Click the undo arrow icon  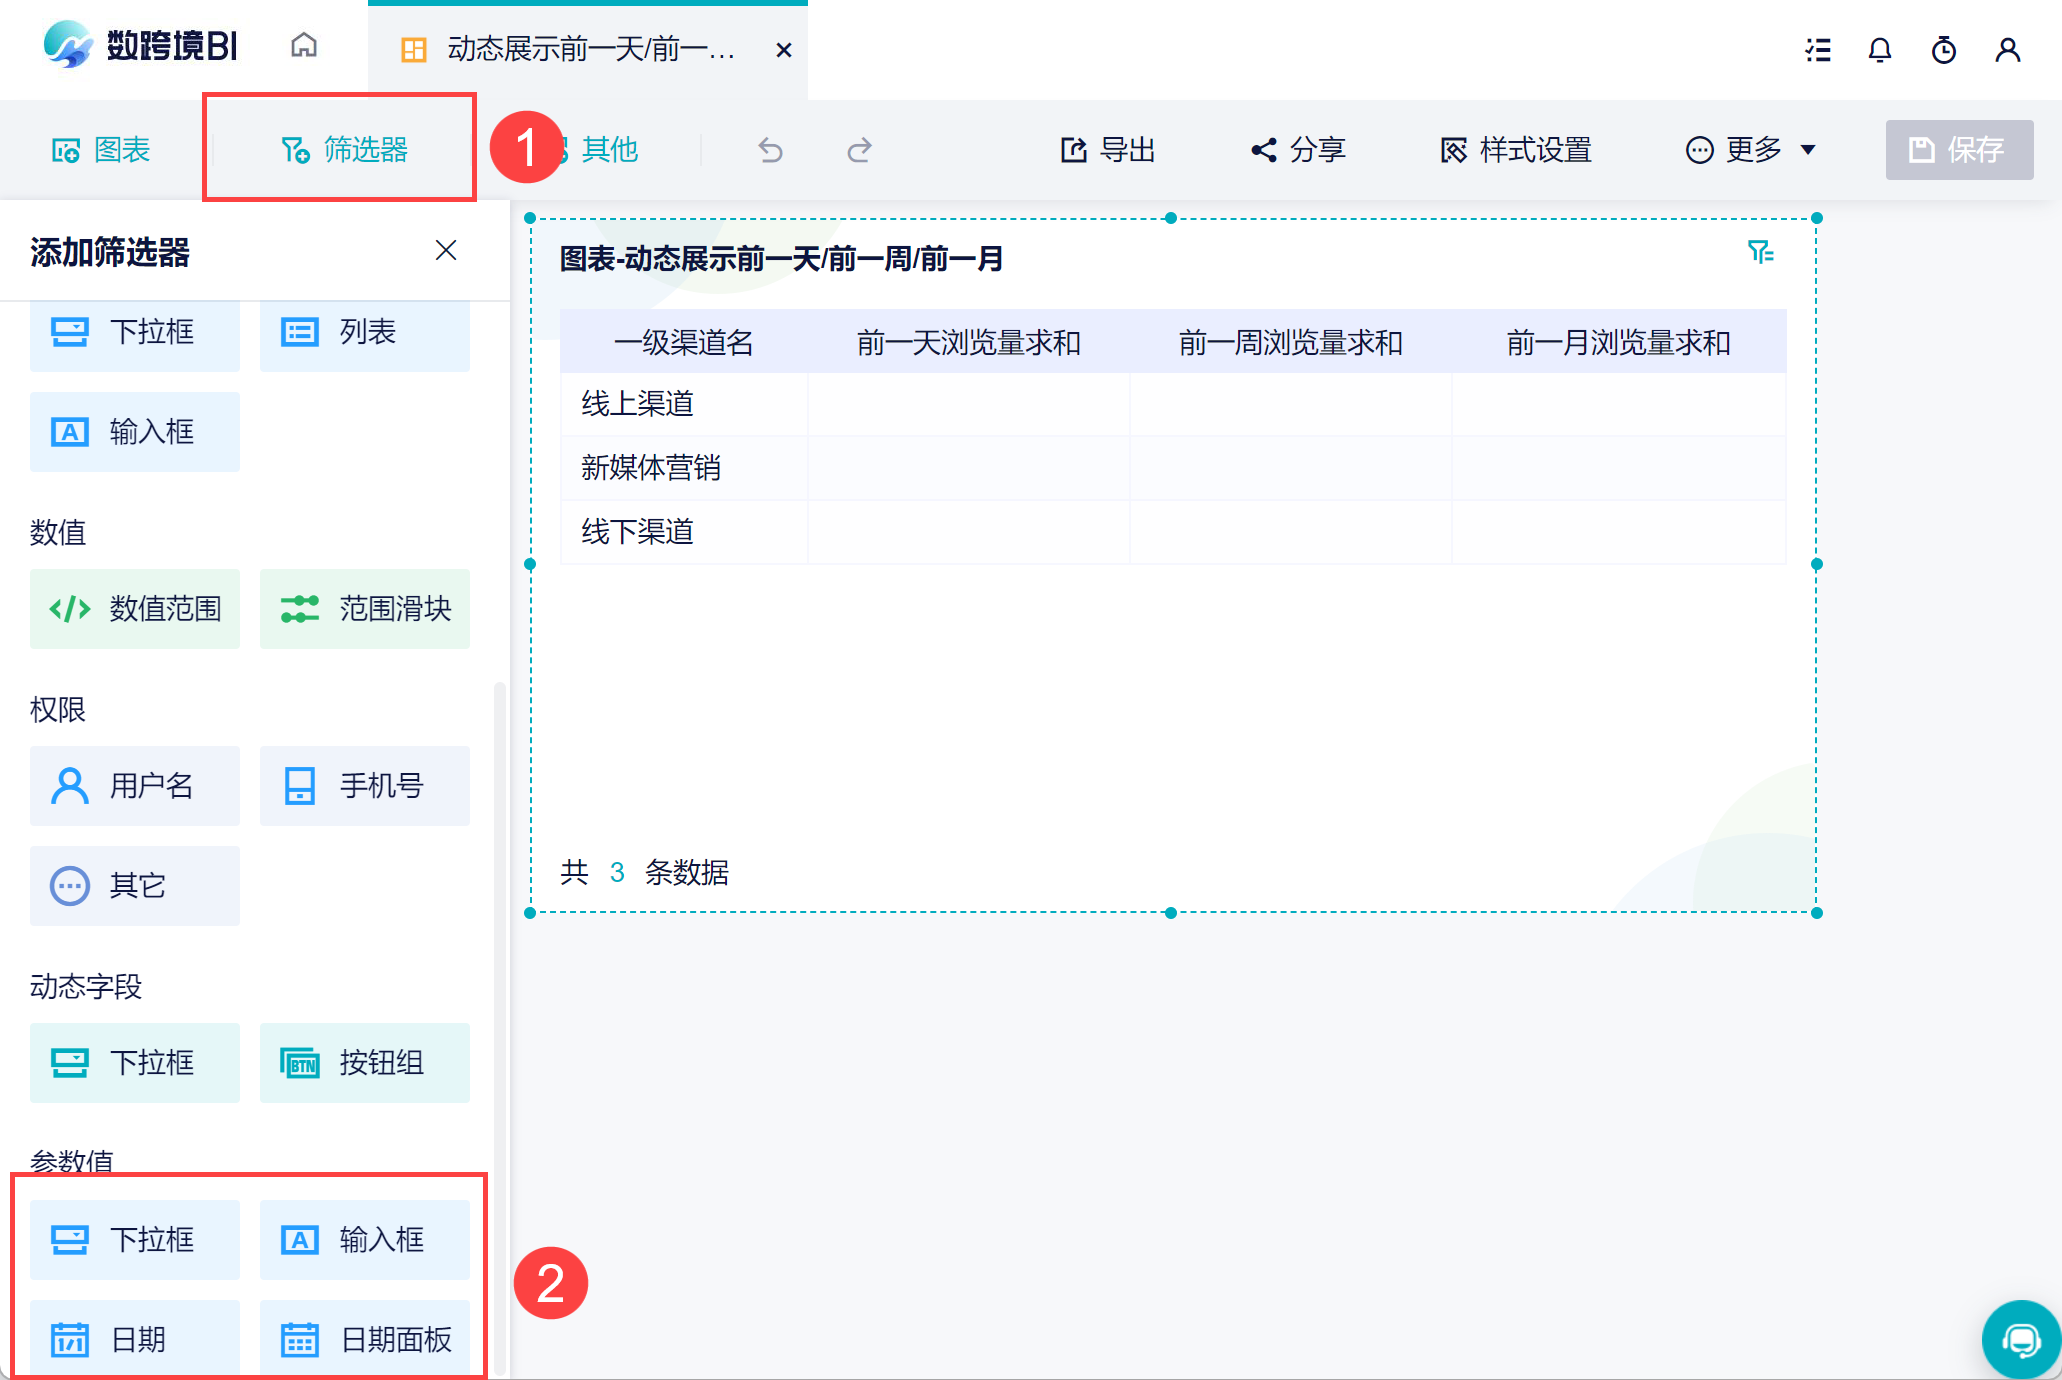[x=770, y=150]
